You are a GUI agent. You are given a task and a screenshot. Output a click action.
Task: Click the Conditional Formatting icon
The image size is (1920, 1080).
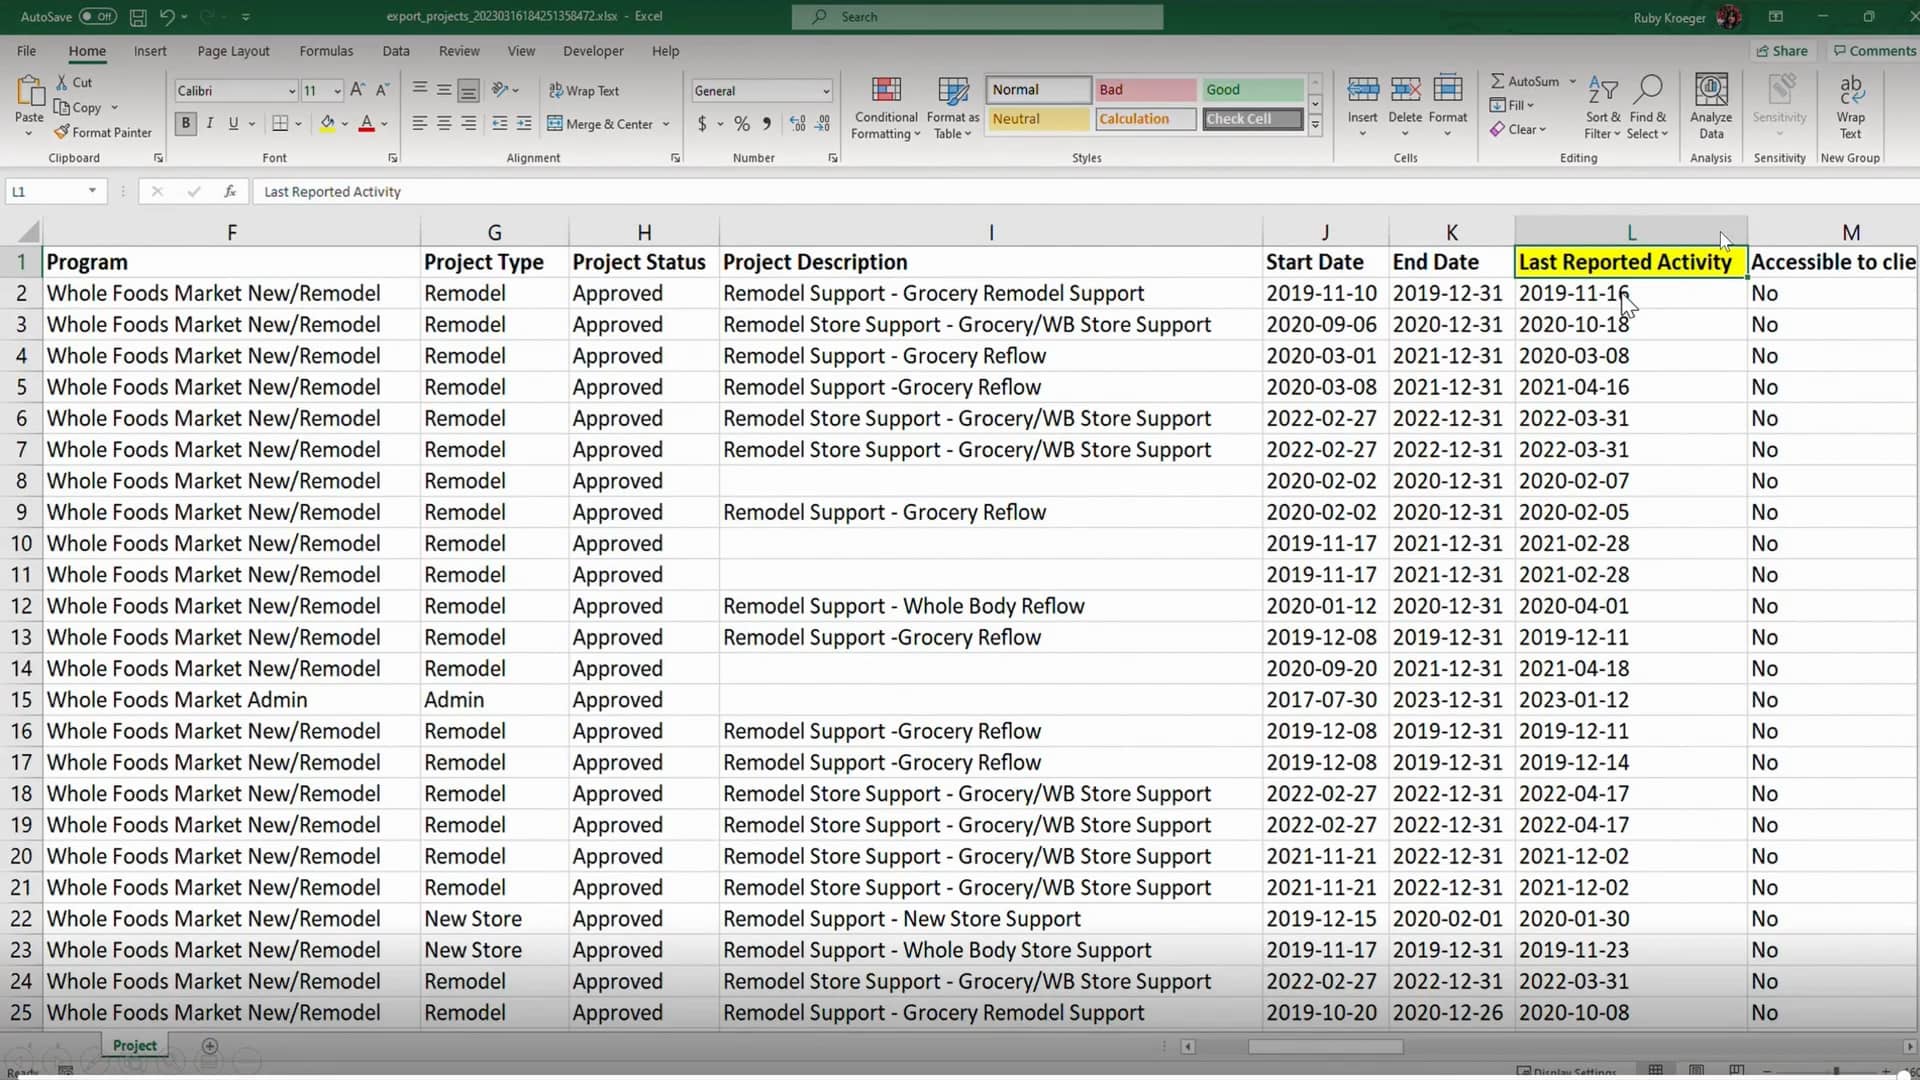tap(885, 91)
